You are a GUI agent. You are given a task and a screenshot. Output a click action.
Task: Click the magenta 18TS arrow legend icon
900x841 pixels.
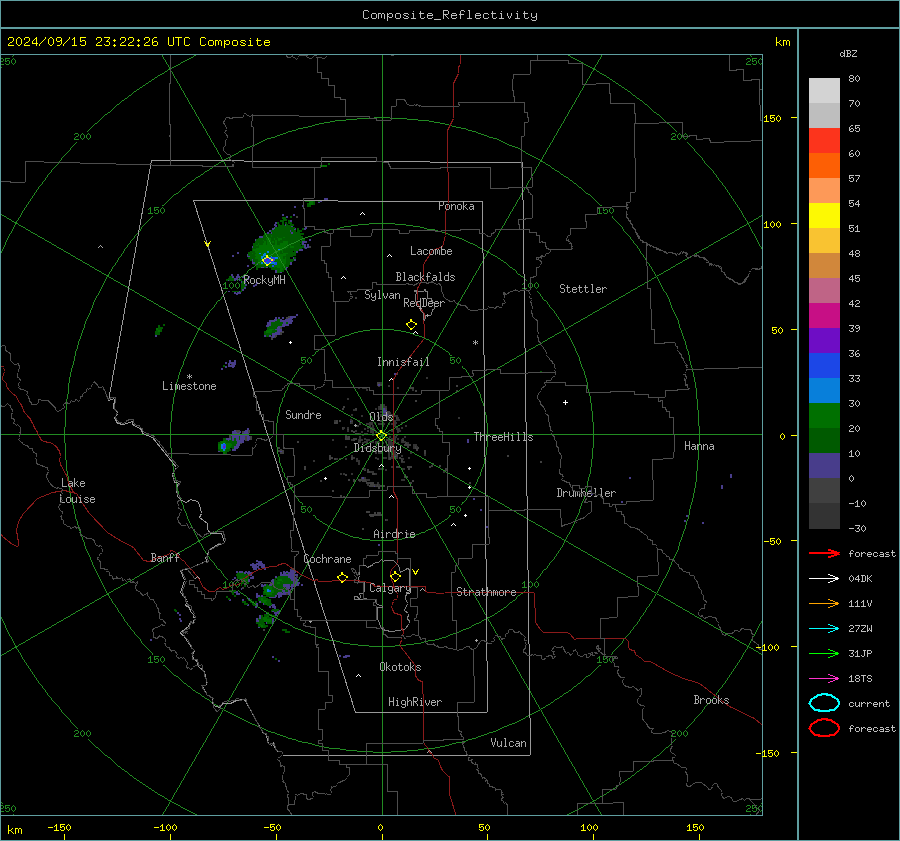(824, 679)
